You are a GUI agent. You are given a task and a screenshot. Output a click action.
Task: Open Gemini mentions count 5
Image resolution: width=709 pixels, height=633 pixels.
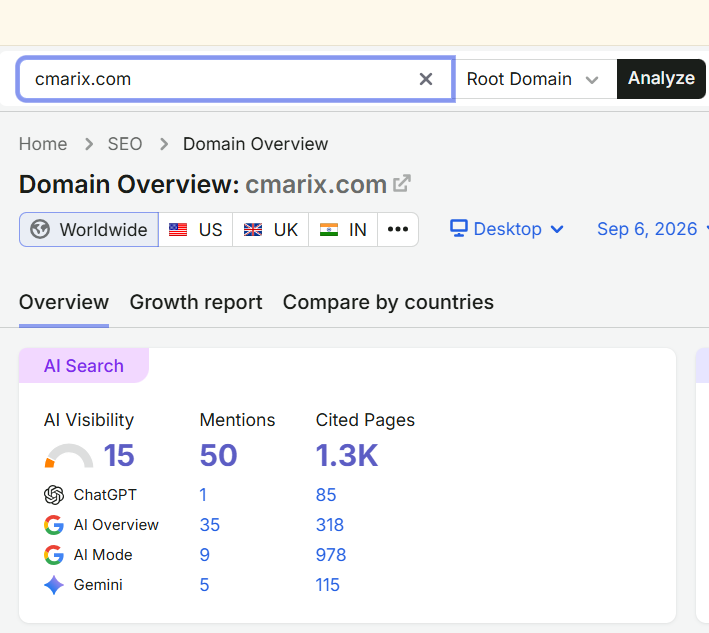click(204, 585)
